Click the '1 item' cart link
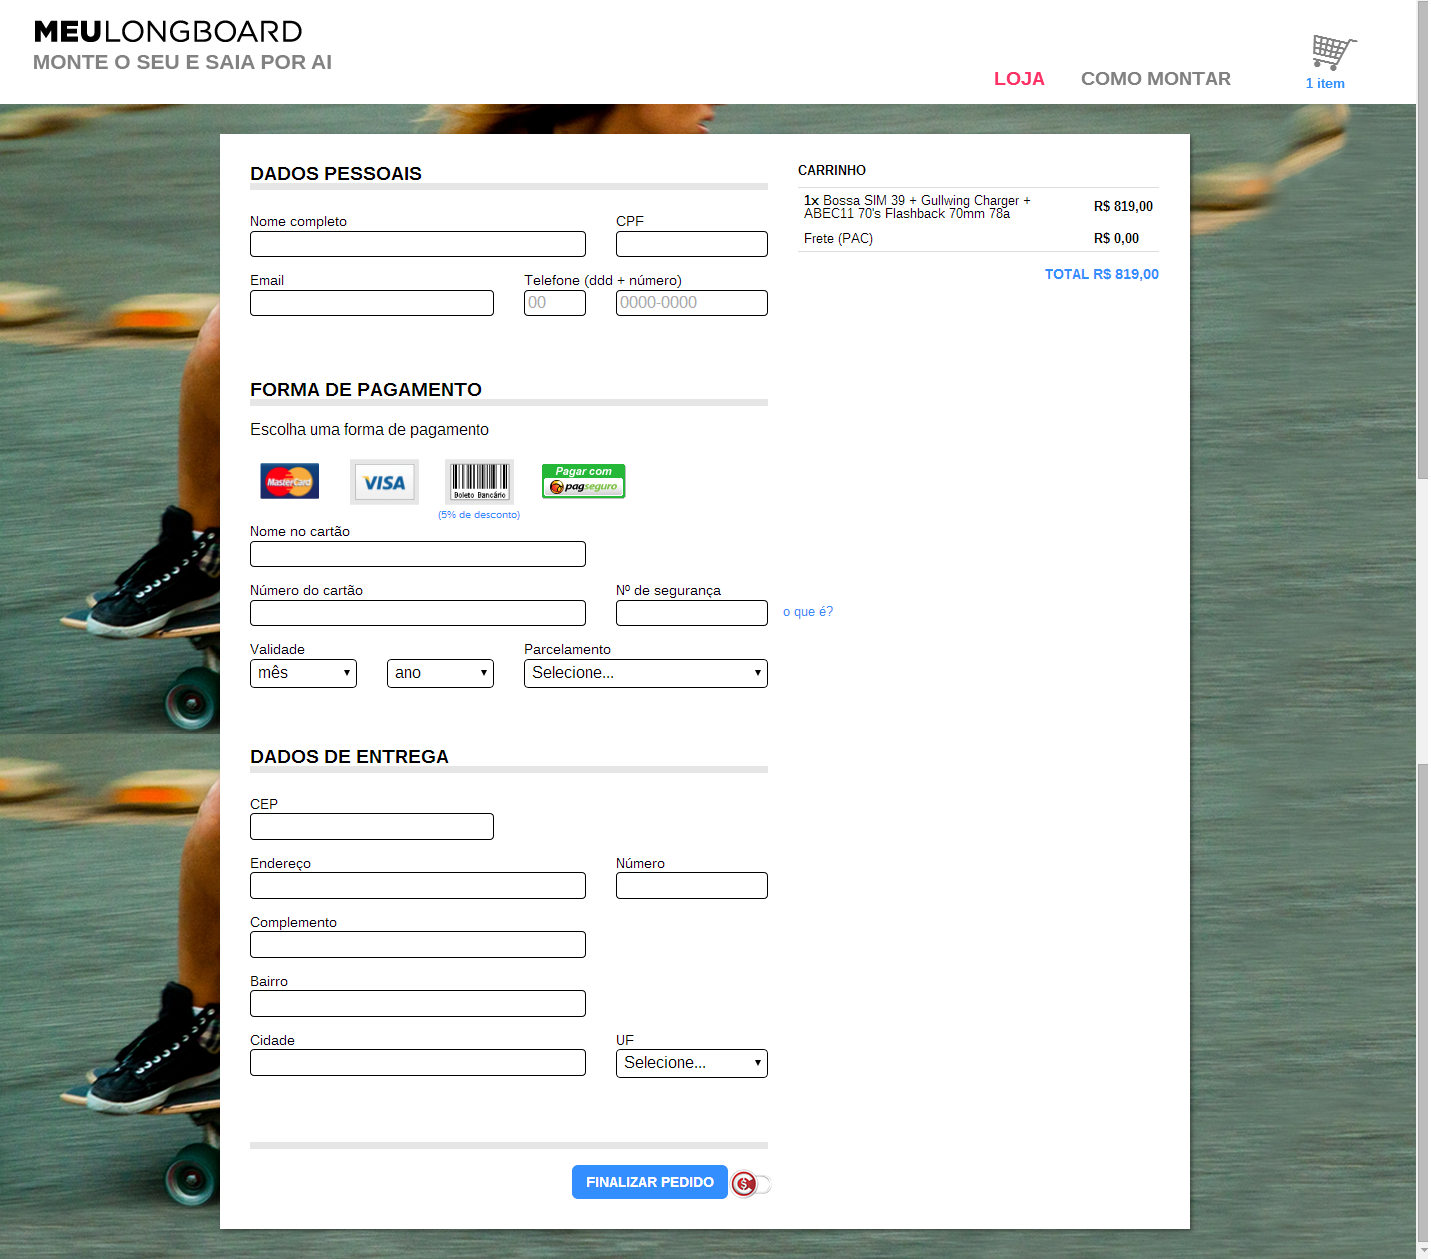The image size is (1431, 1259). click(x=1324, y=84)
